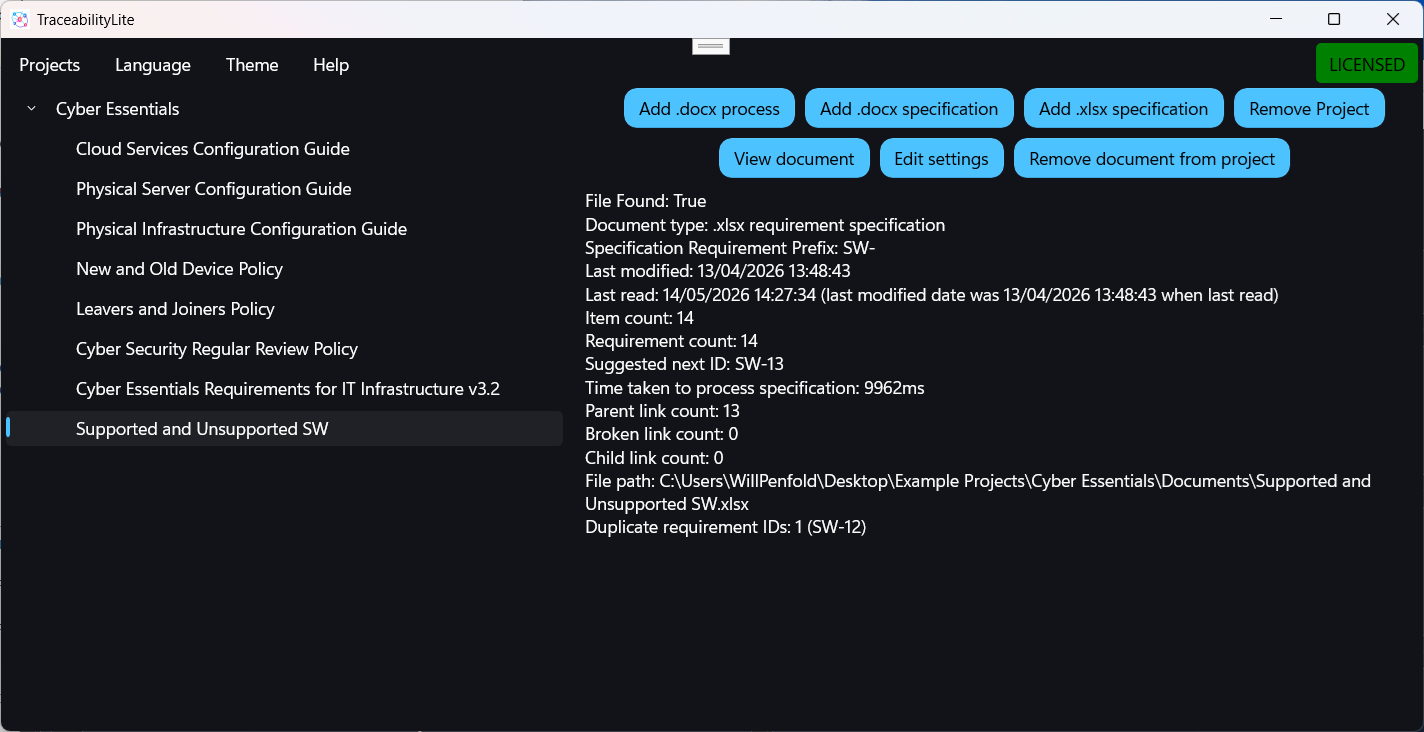Click the green LICENSED badge
Viewport: 1424px width, 732px height.
coord(1367,64)
